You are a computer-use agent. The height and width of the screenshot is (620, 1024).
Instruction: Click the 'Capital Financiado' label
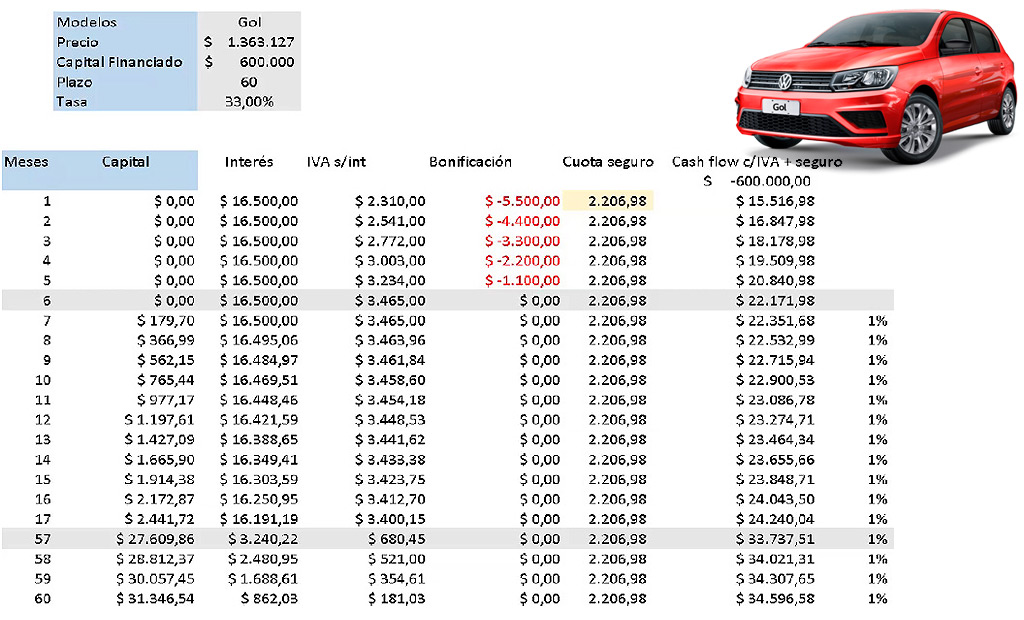point(120,62)
